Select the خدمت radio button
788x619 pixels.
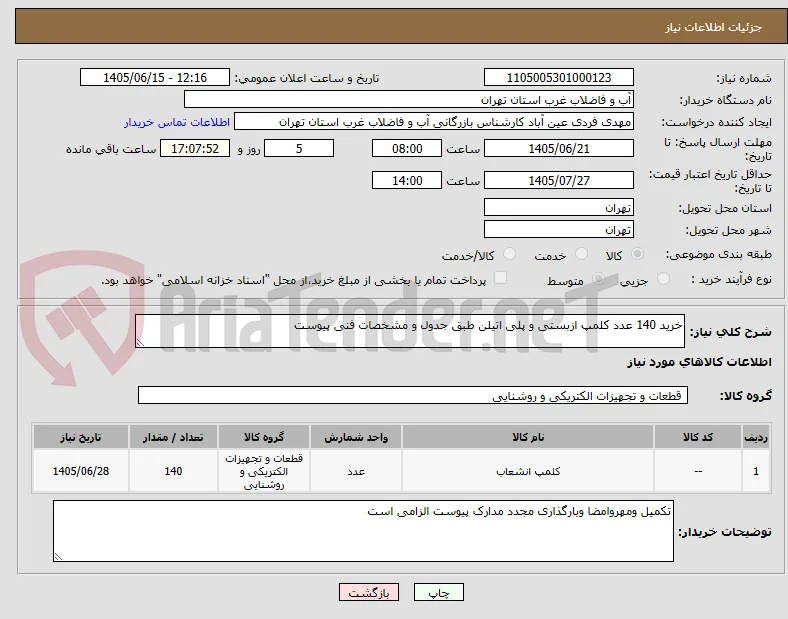click(x=581, y=254)
